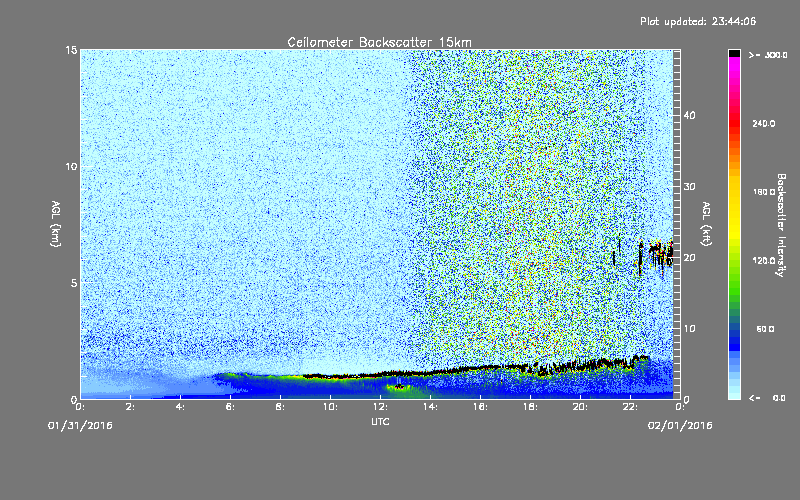Image resolution: width=800 pixels, height=500 pixels.
Task: Click the '2:' hour tick on time axis
Action: (130, 407)
